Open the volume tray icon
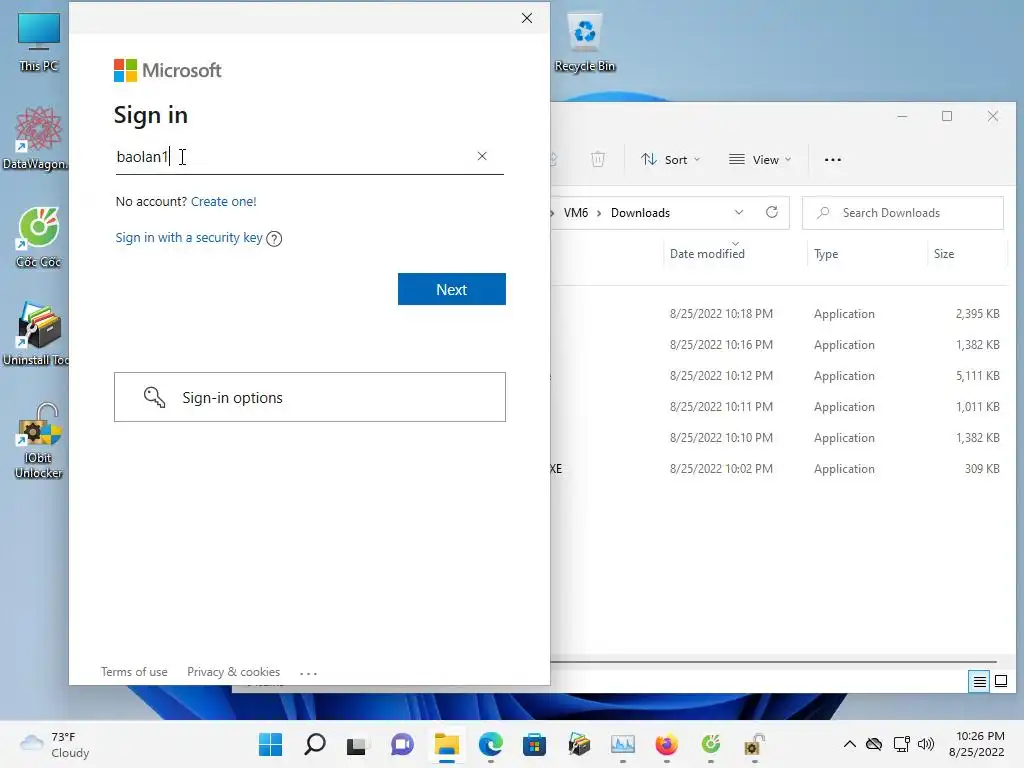This screenshot has width=1024, height=768. (926, 744)
